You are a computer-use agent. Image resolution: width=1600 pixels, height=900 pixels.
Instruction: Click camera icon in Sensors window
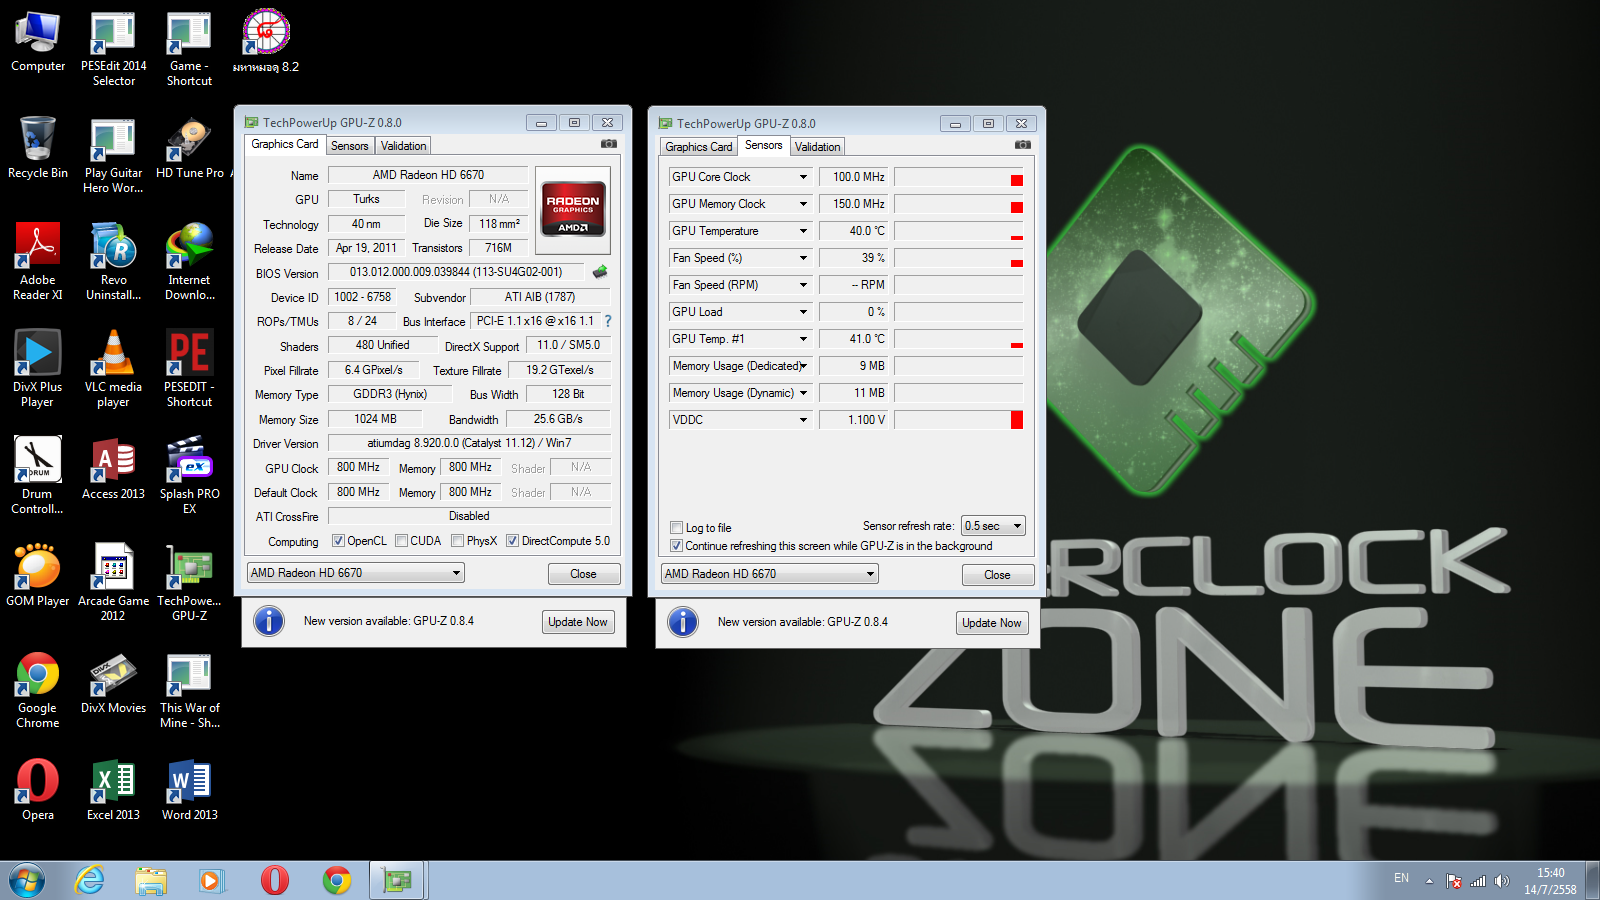point(1022,145)
